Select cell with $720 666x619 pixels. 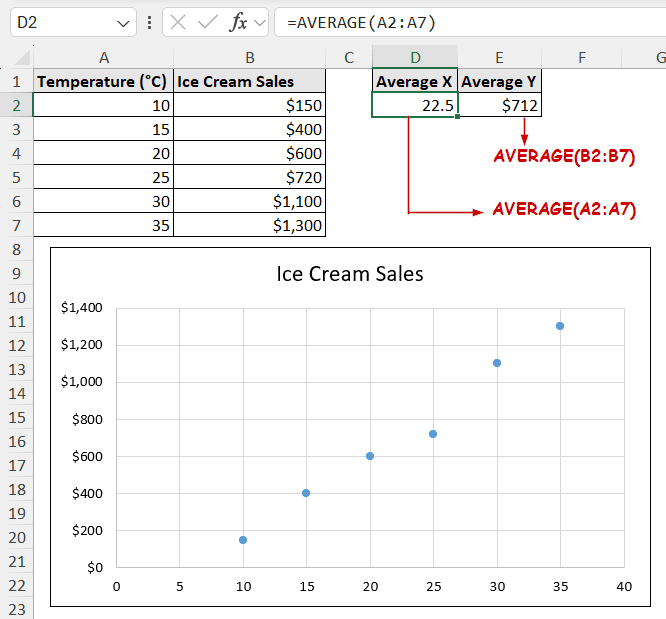tap(250, 177)
